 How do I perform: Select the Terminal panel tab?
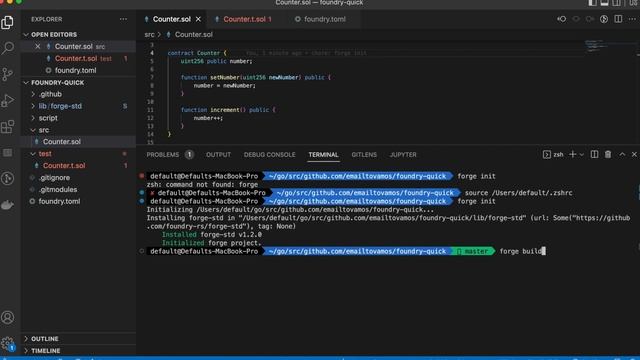click(x=323, y=155)
